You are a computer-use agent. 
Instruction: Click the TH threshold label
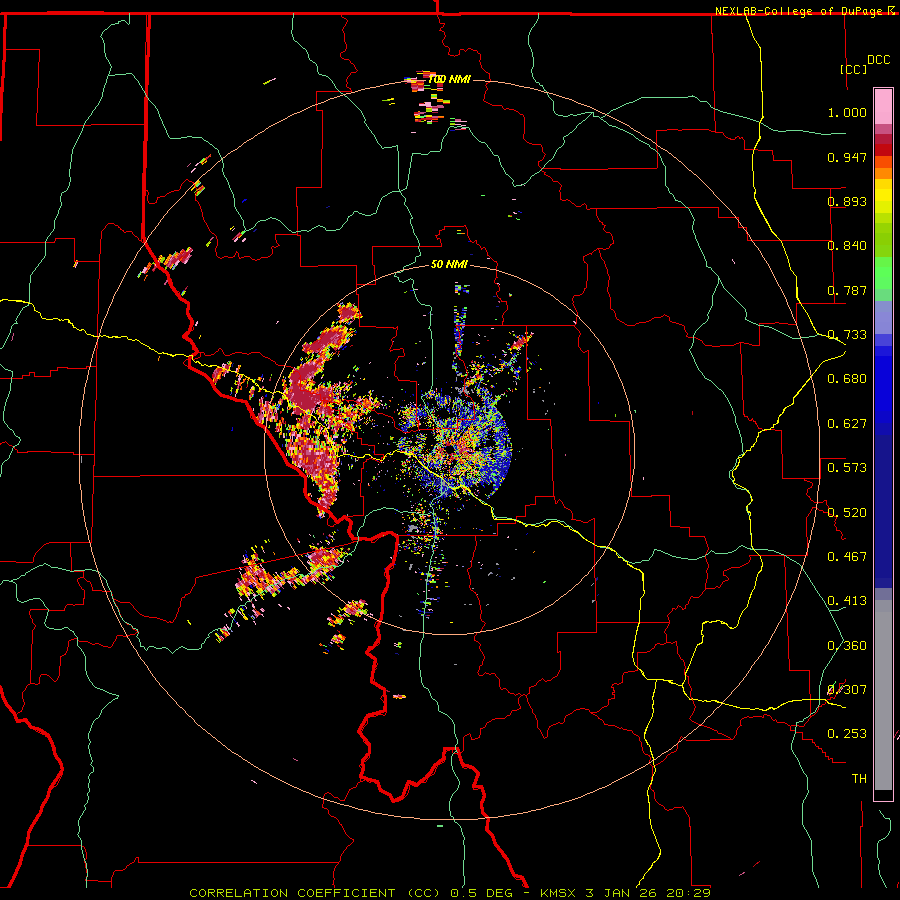tap(859, 779)
